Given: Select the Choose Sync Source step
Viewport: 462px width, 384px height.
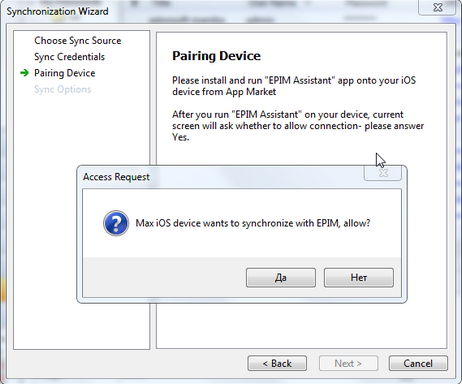Looking at the screenshot, I should tap(78, 41).
